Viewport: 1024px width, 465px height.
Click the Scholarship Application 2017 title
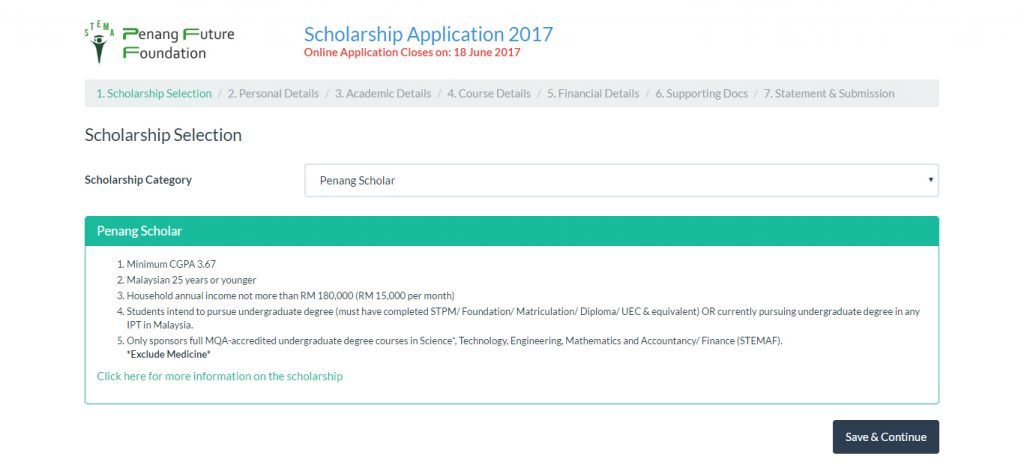click(x=428, y=34)
